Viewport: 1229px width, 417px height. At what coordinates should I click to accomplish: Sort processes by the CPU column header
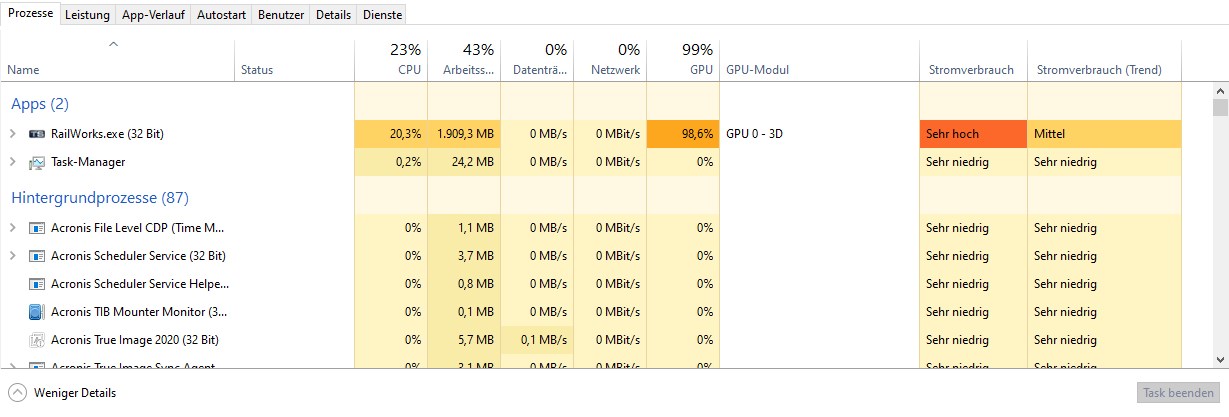coord(391,60)
